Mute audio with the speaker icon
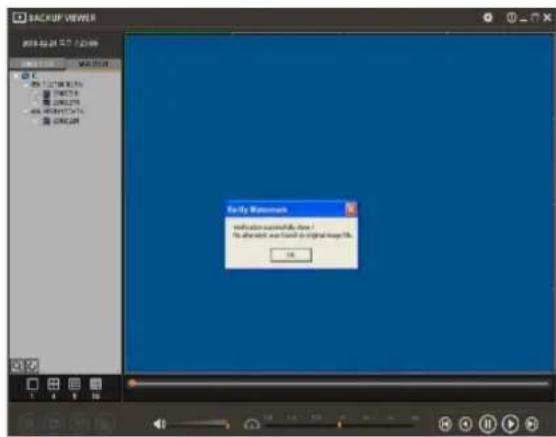This screenshot has width=556, height=437. coord(159,424)
